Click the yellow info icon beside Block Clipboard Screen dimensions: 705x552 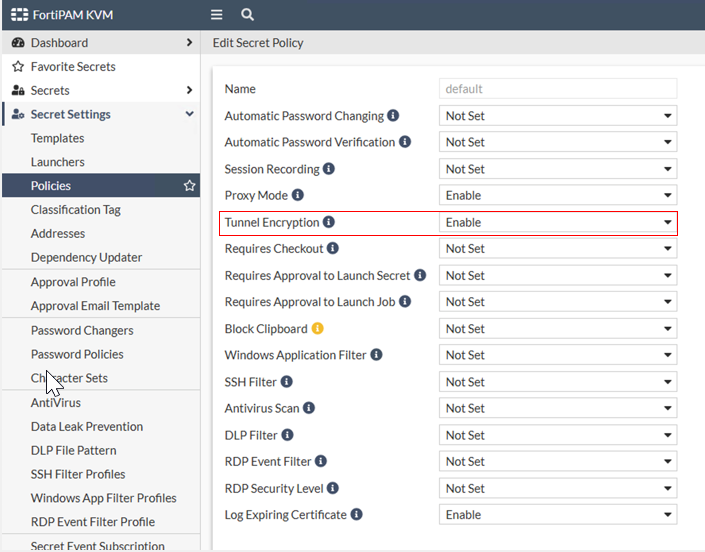pyautogui.click(x=318, y=328)
